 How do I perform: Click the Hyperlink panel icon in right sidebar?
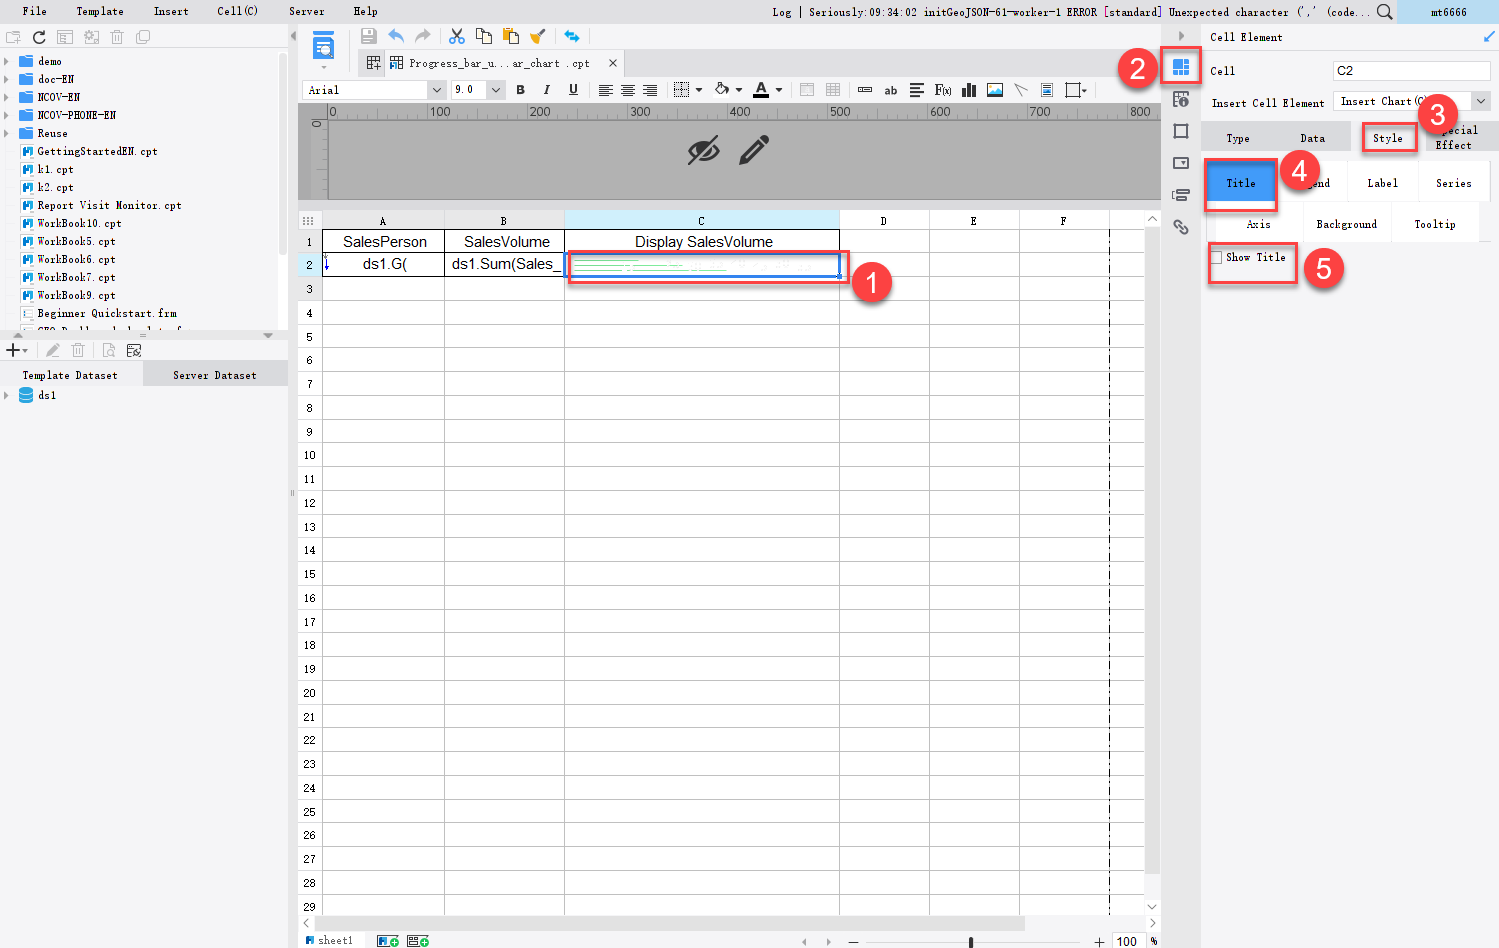click(x=1181, y=227)
